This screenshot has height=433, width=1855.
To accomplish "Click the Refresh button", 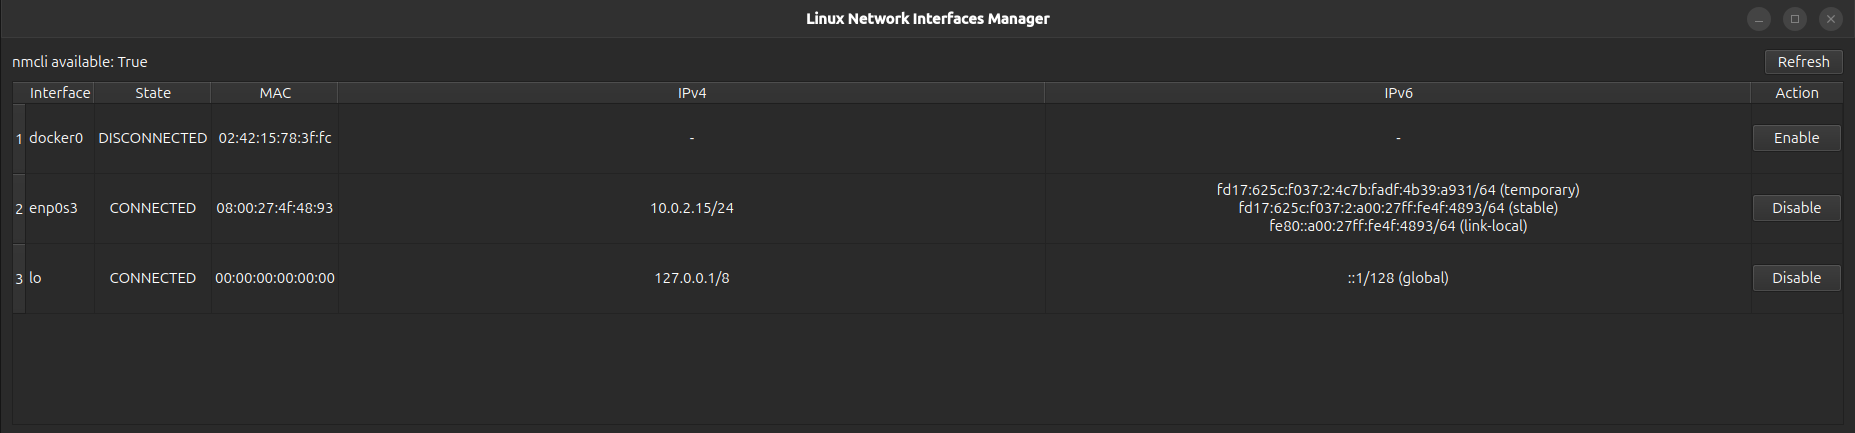I will point(1803,62).
